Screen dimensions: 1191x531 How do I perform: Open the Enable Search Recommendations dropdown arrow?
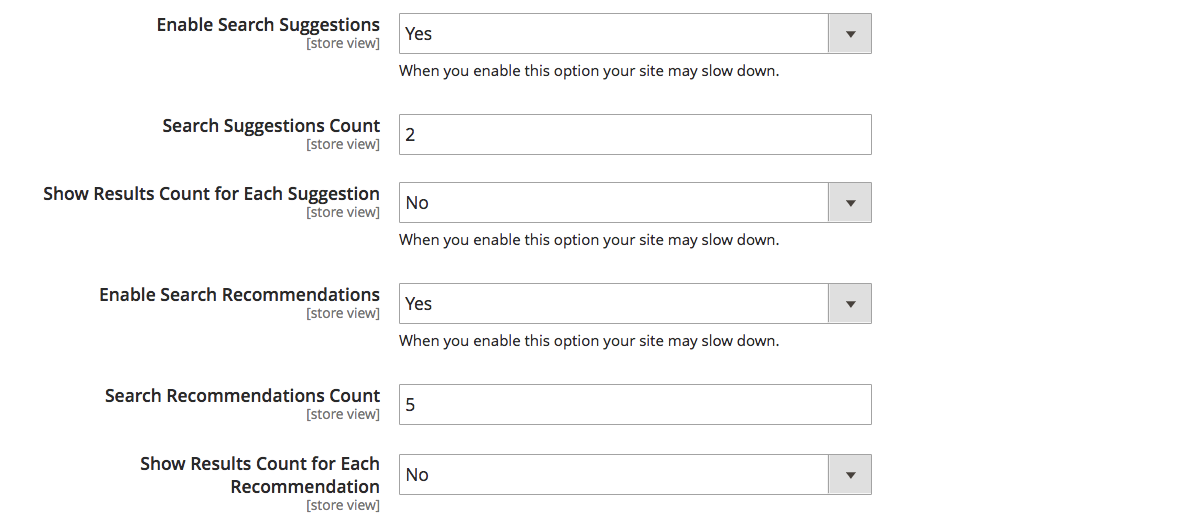tap(850, 304)
